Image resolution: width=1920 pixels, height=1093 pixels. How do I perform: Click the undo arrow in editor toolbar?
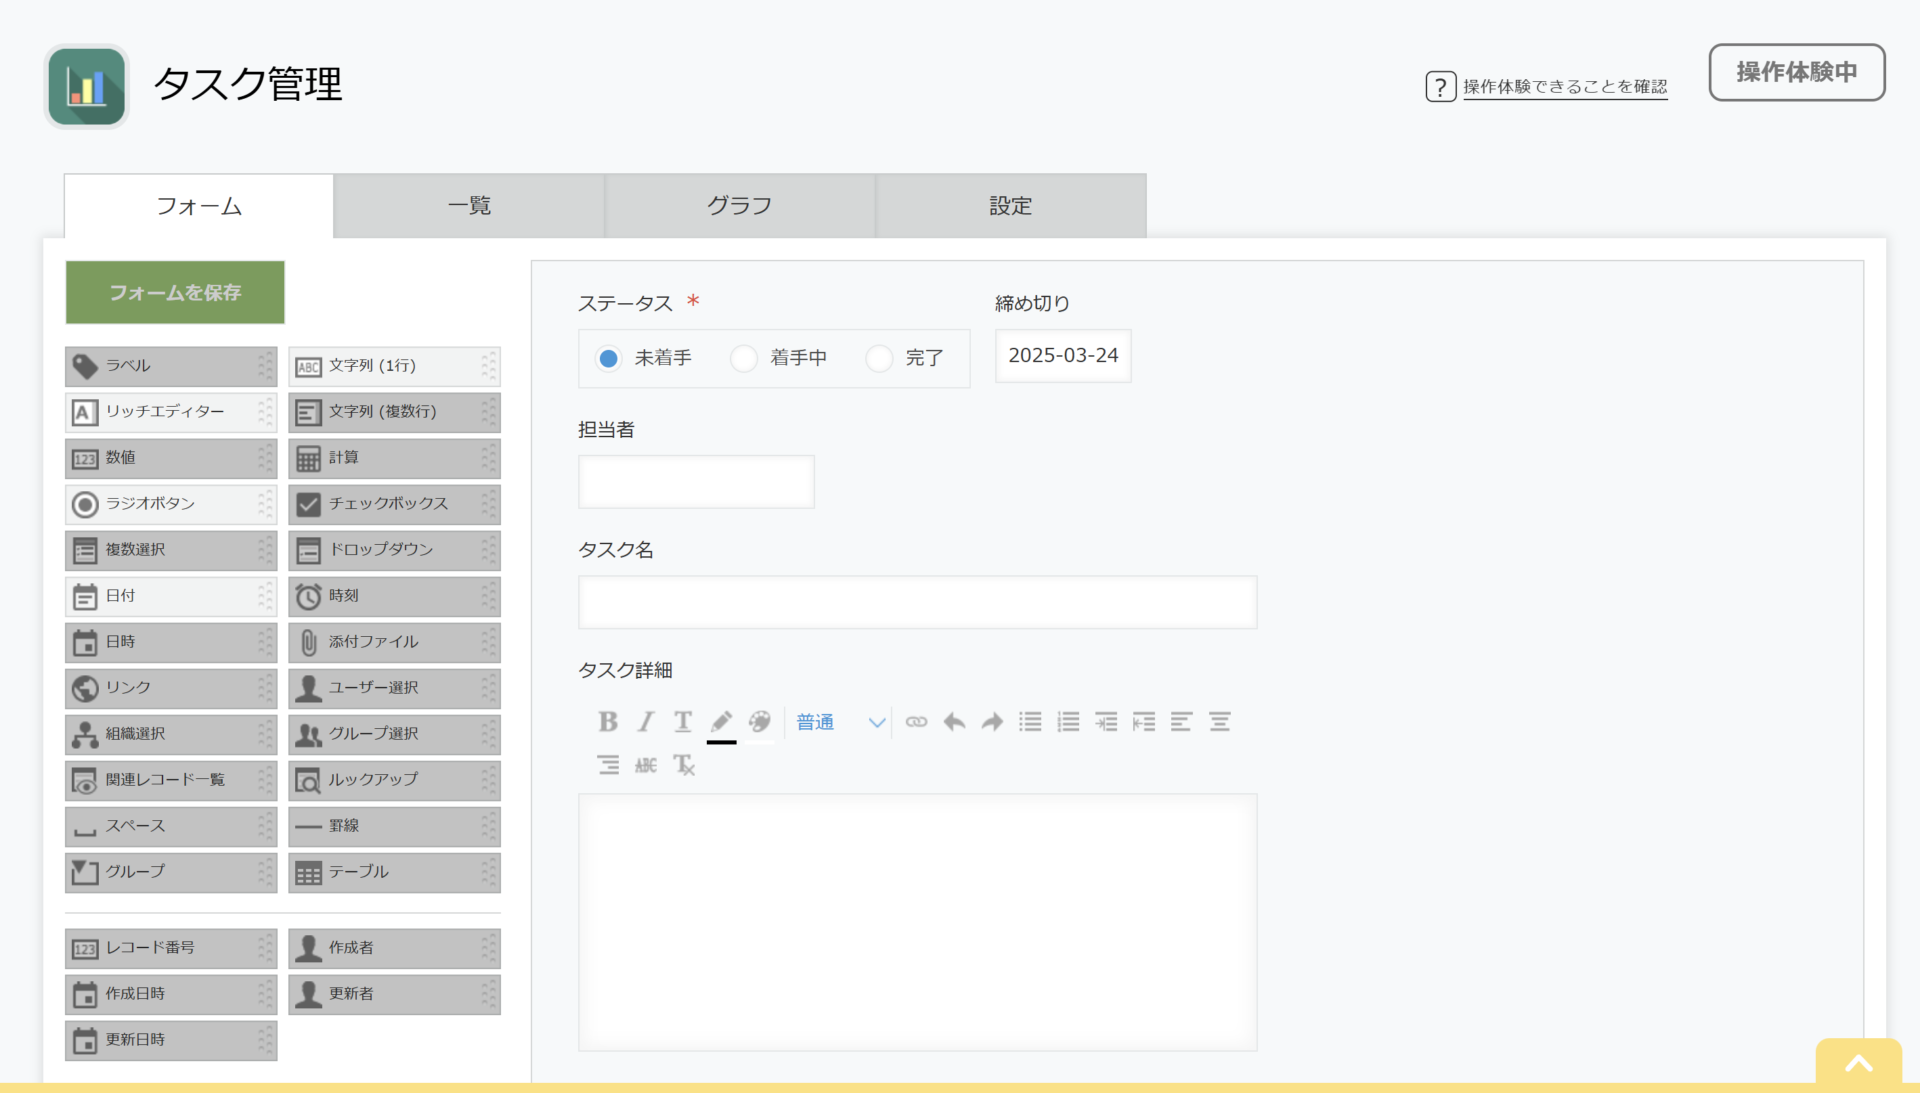[954, 722]
